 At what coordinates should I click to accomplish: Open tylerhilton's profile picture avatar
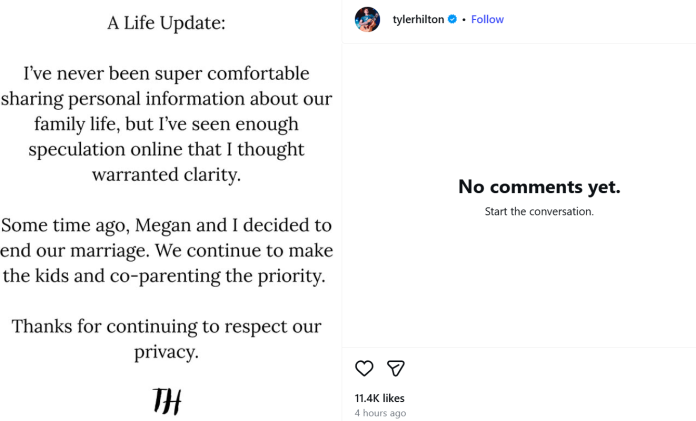pyautogui.click(x=367, y=19)
